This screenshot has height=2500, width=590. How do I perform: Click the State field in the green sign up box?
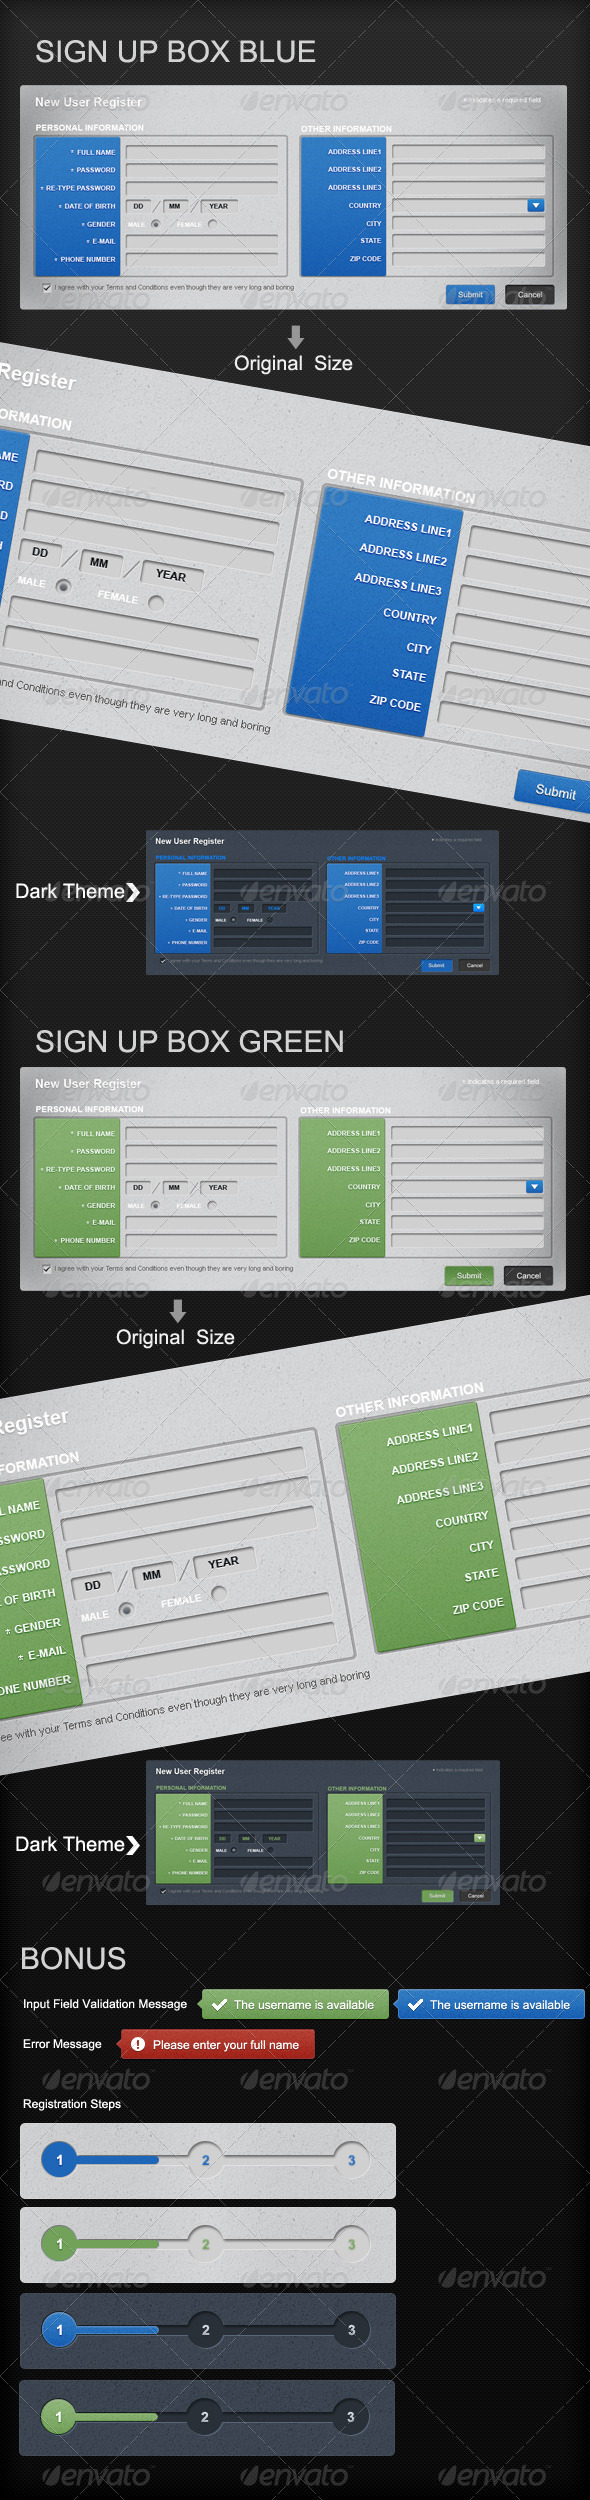click(x=467, y=1221)
